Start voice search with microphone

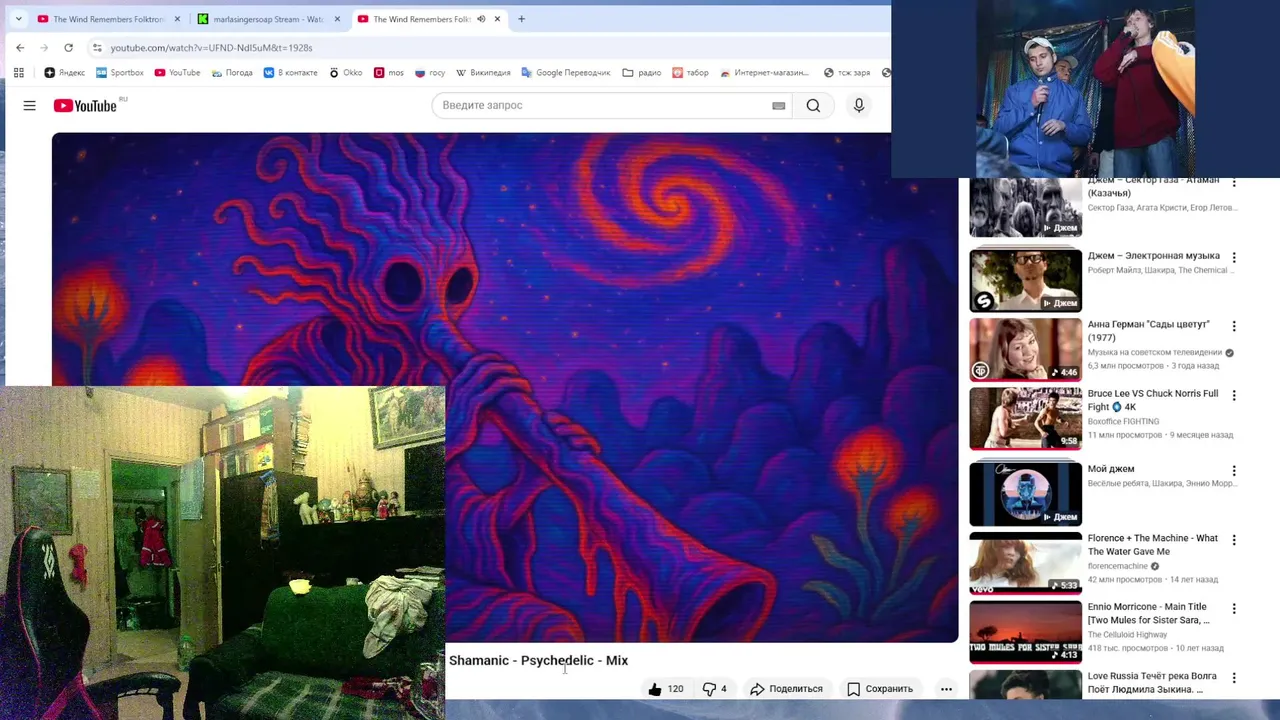tap(858, 106)
